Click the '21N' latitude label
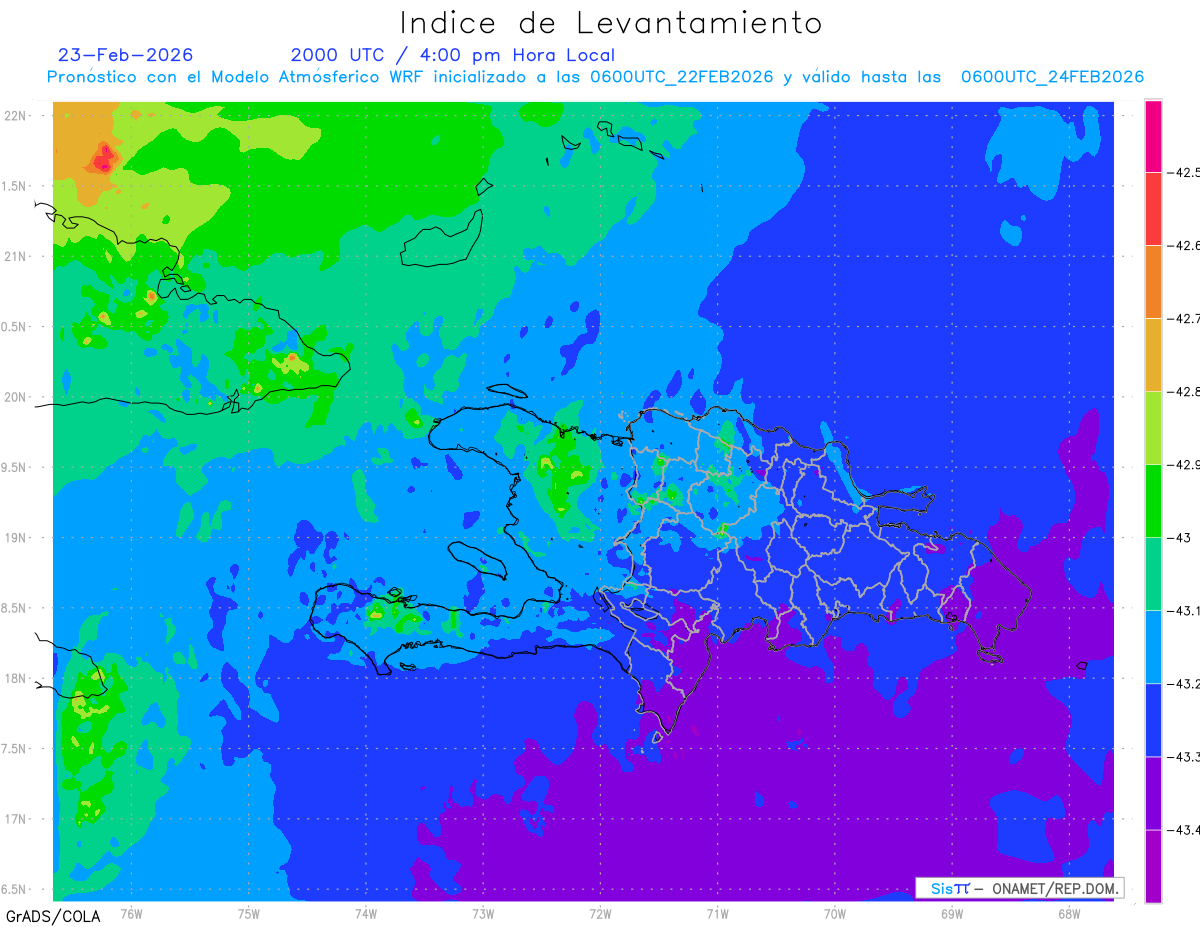The height and width of the screenshot is (927, 1200). pos(15,257)
